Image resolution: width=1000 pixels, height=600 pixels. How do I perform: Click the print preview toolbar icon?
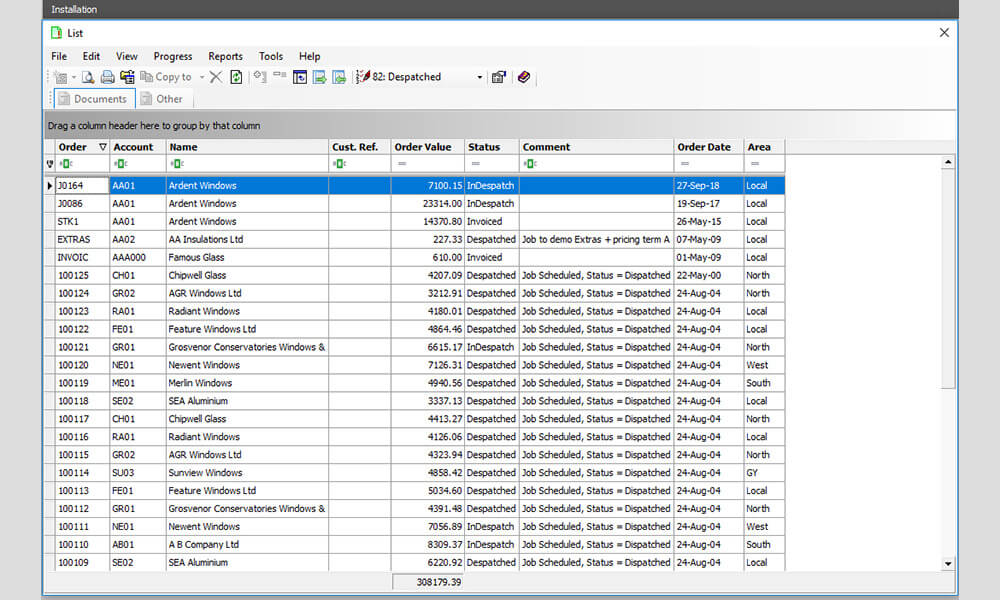click(88, 77)
